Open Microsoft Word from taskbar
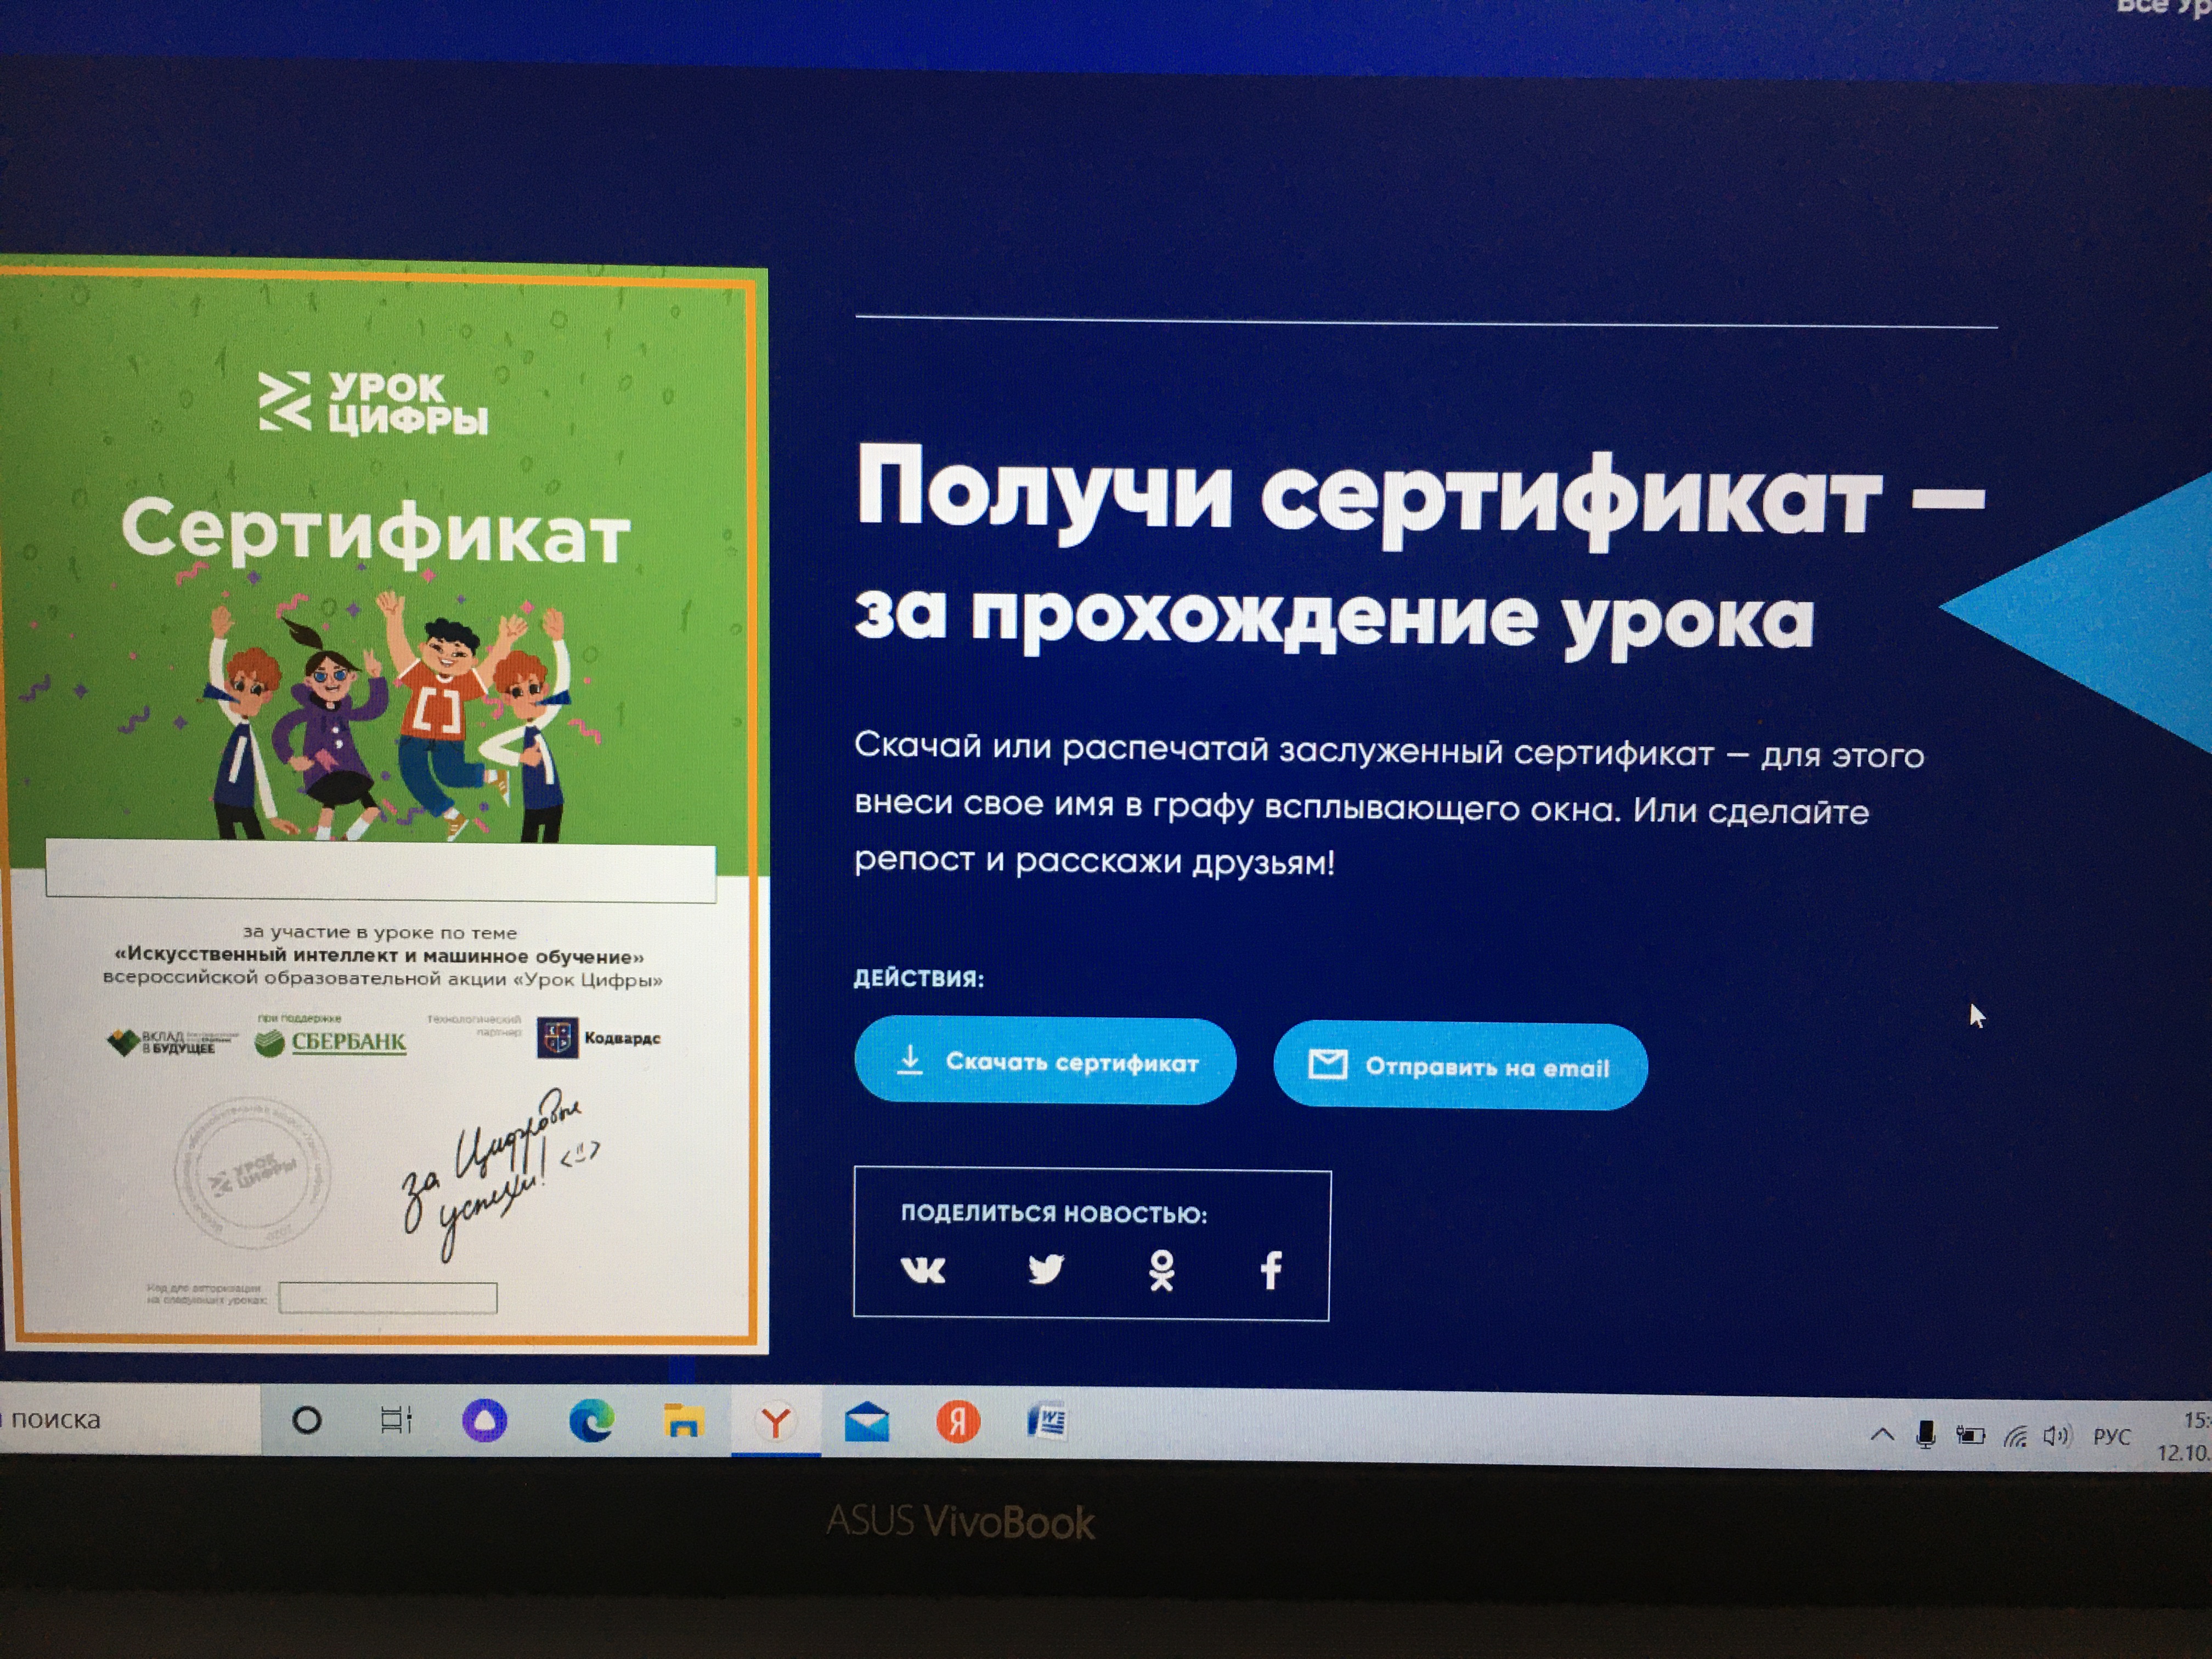This screenshot has width=2212, height=1659. 1047,1421
